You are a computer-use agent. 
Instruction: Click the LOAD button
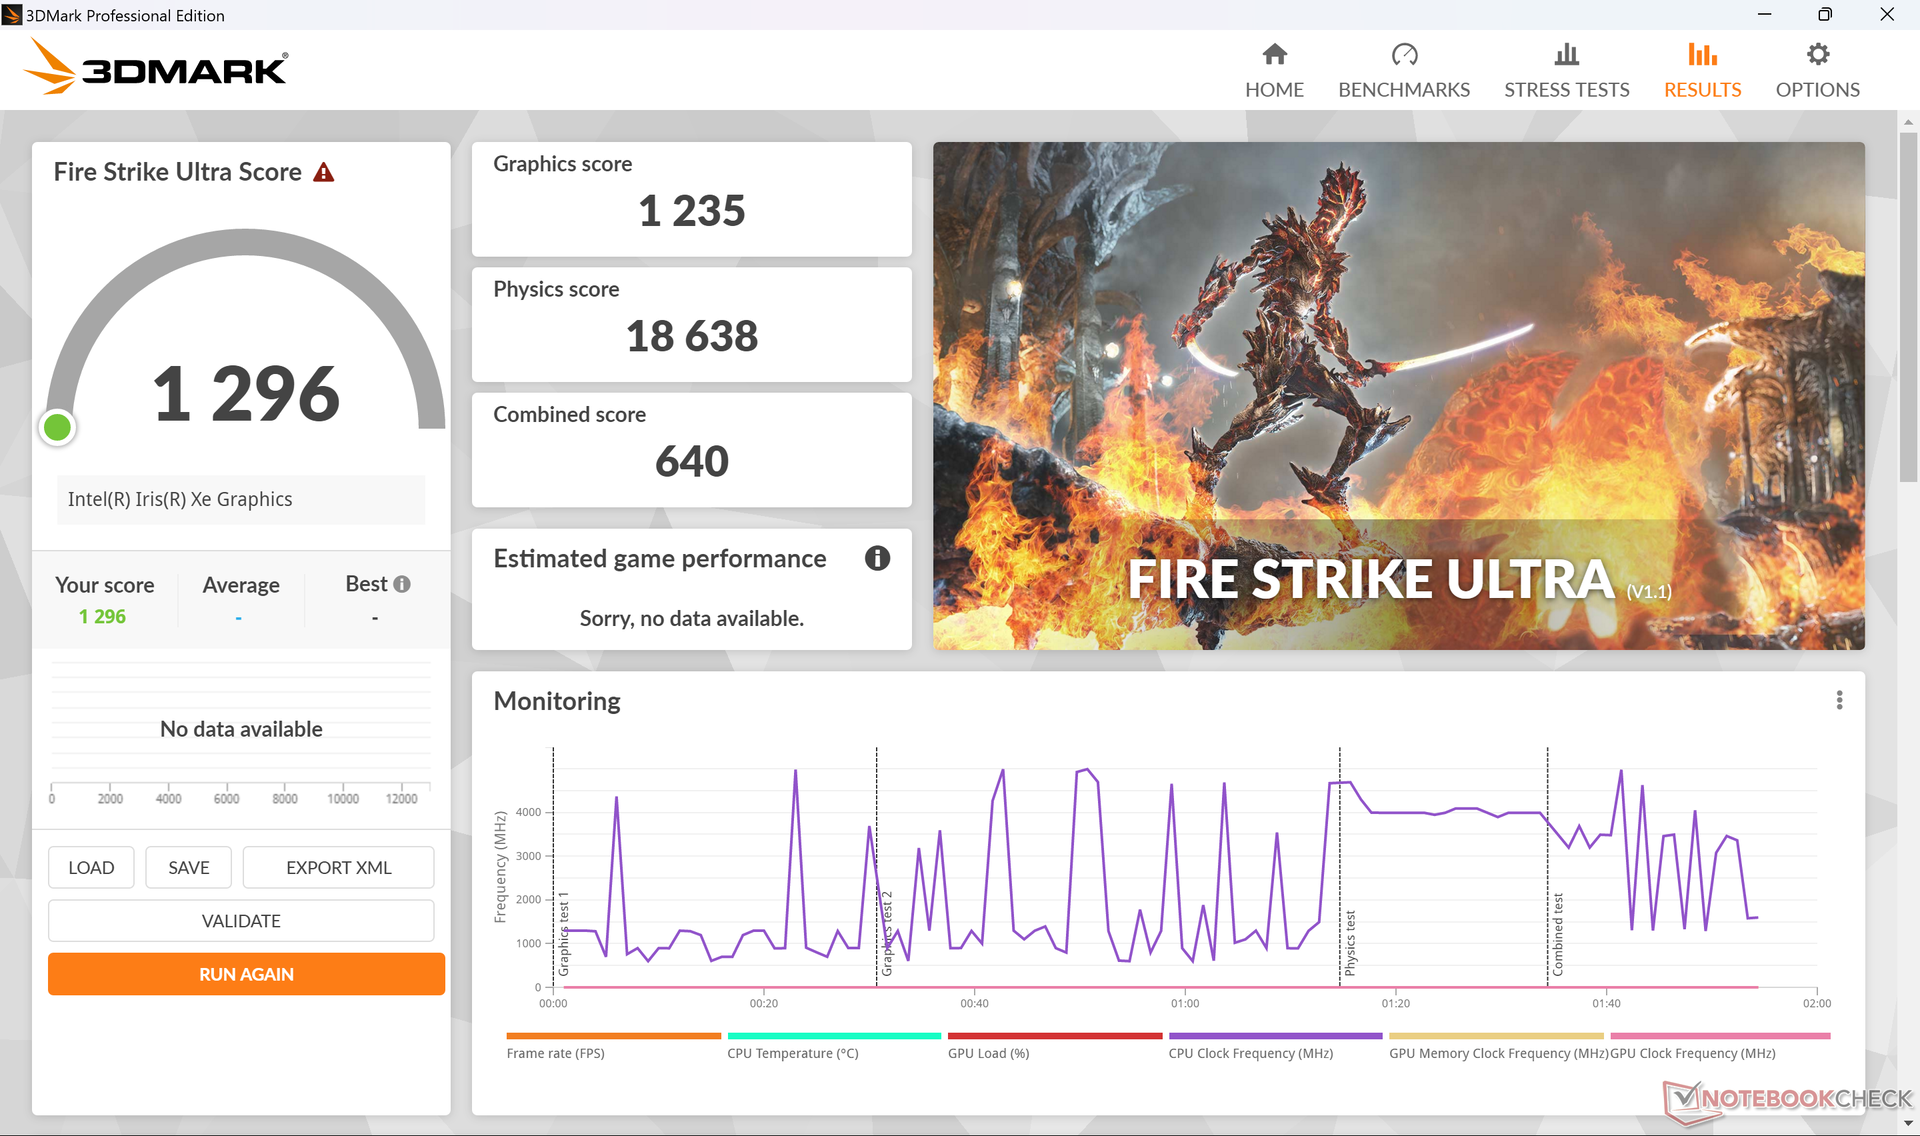[x=91, y=868]
